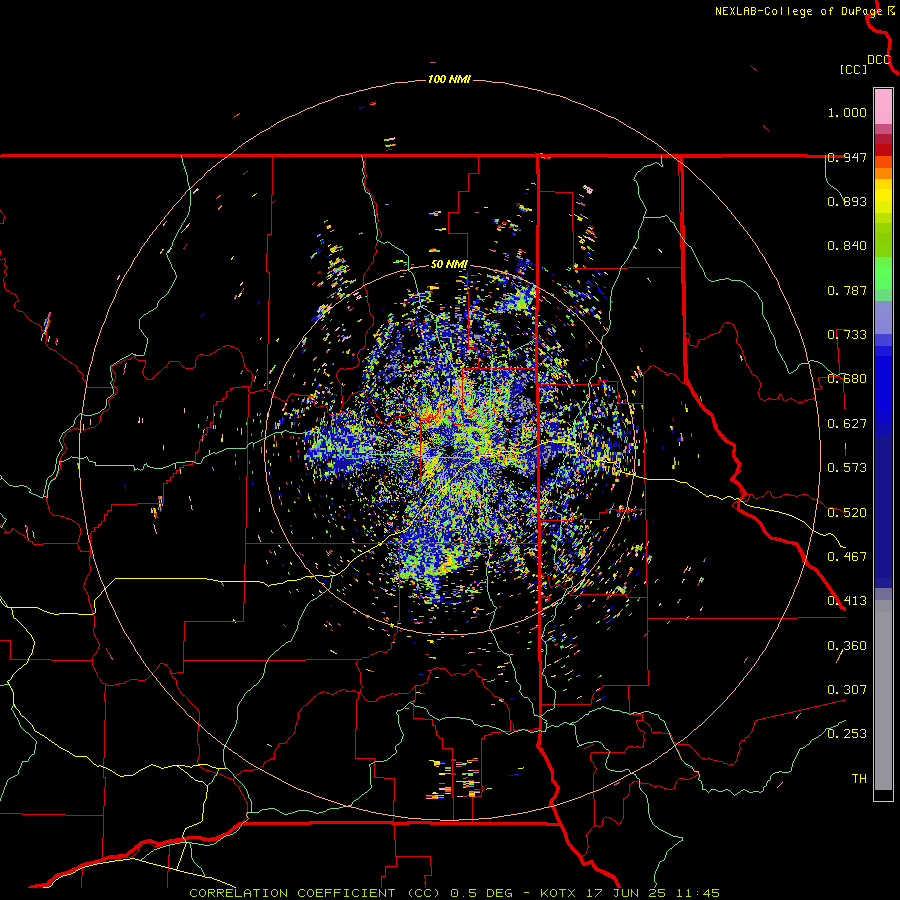Viewport: 900px width, 900px height.
Task: Click the 17 JUN 25 date text
Action: 628,893
